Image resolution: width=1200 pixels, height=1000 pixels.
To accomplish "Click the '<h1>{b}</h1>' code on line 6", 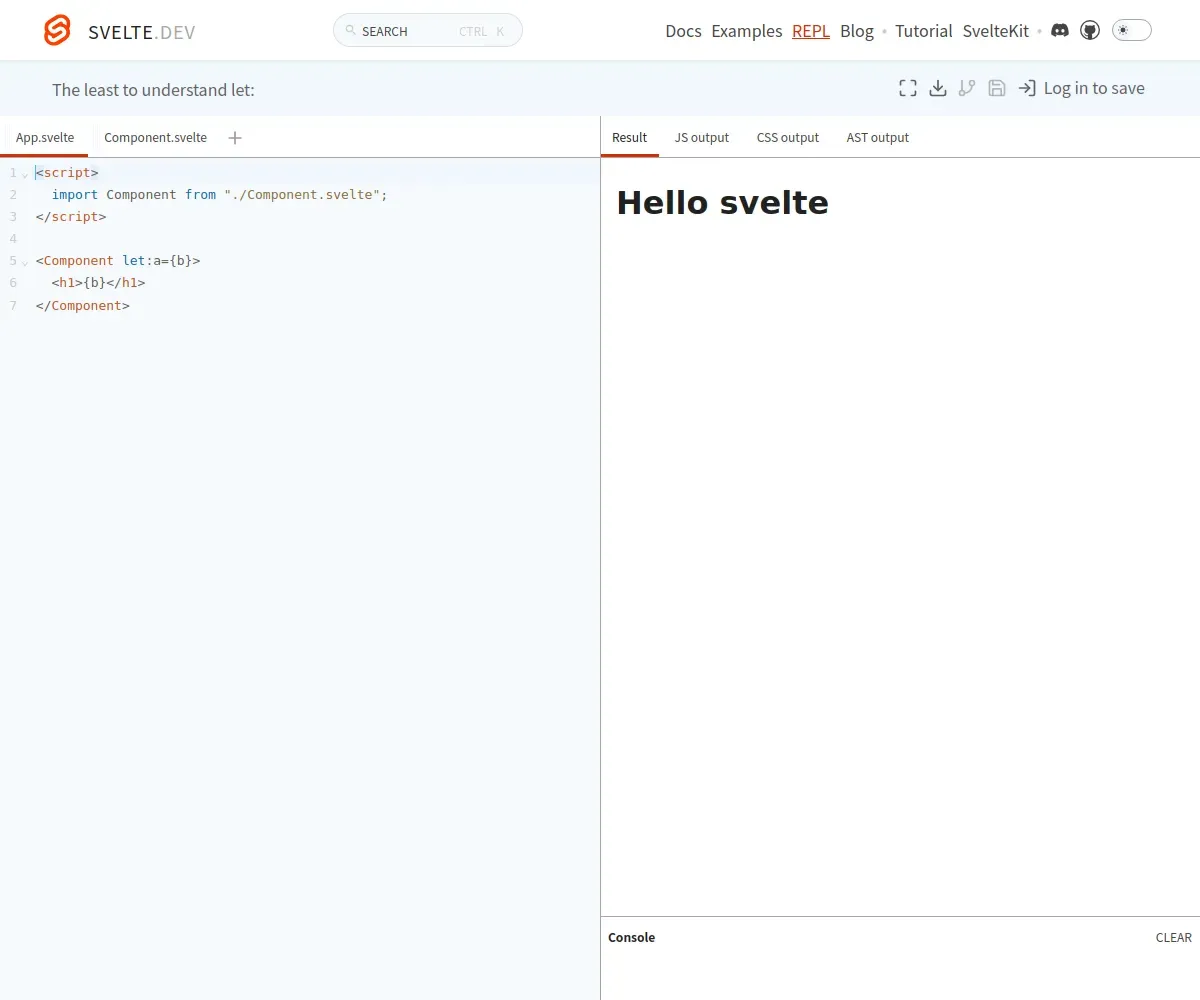I will [99, 283].
